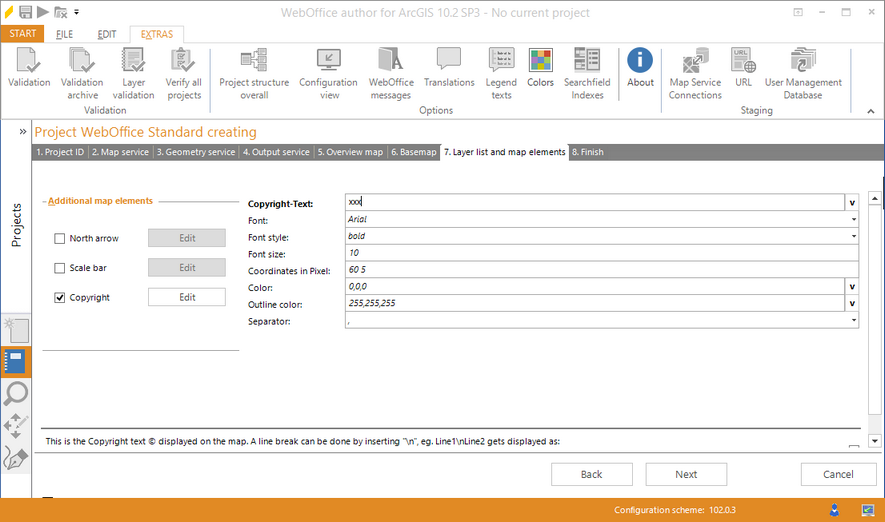The width and height of the screenshot is (885, 522).
Task: Open Translations options
Action: click(x=449, y=68)
